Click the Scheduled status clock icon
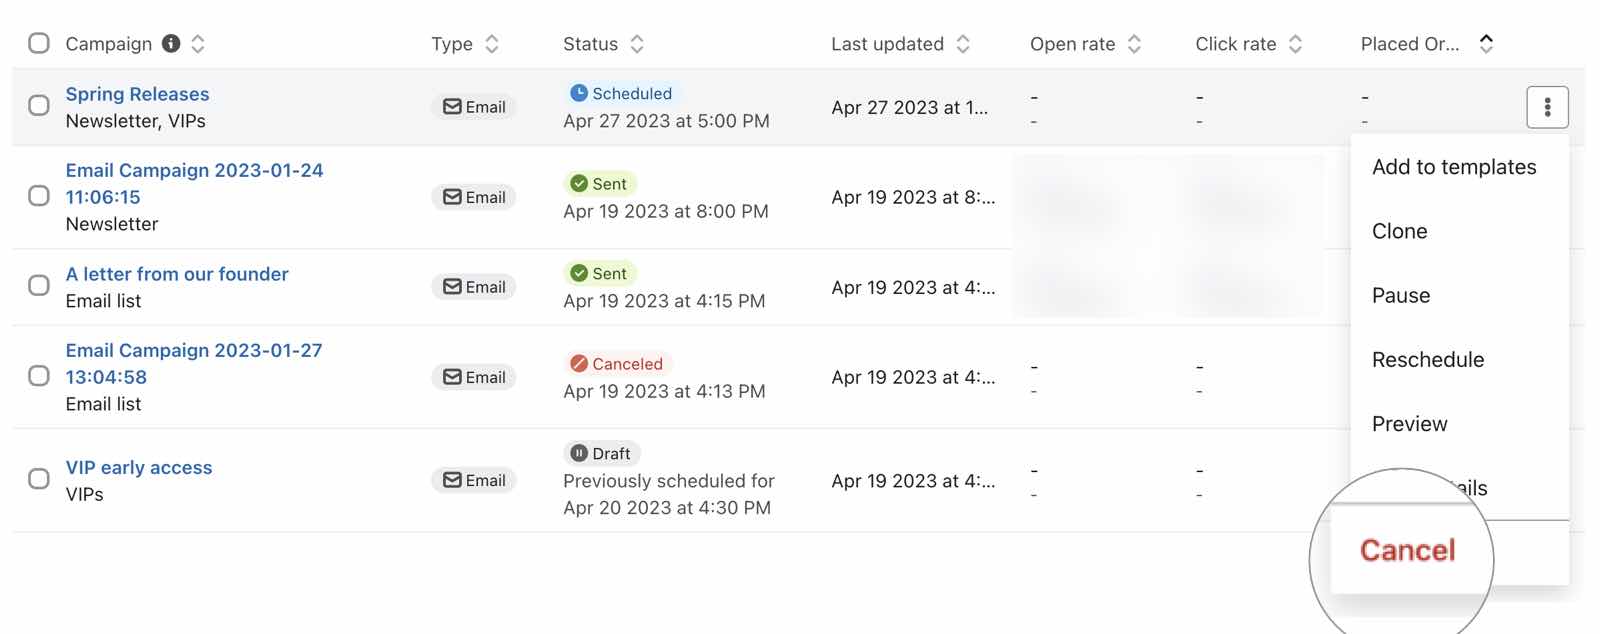Viewport: 1600px width, 634px height. point(578,93)
